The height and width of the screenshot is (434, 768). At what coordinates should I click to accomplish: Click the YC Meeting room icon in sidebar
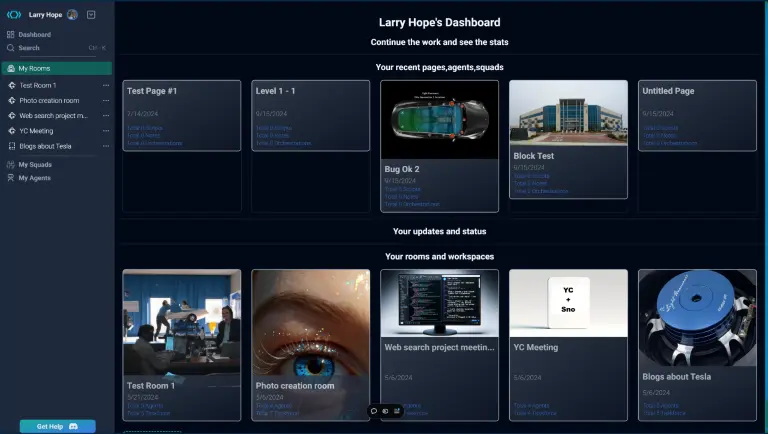[x=12, y=131]
